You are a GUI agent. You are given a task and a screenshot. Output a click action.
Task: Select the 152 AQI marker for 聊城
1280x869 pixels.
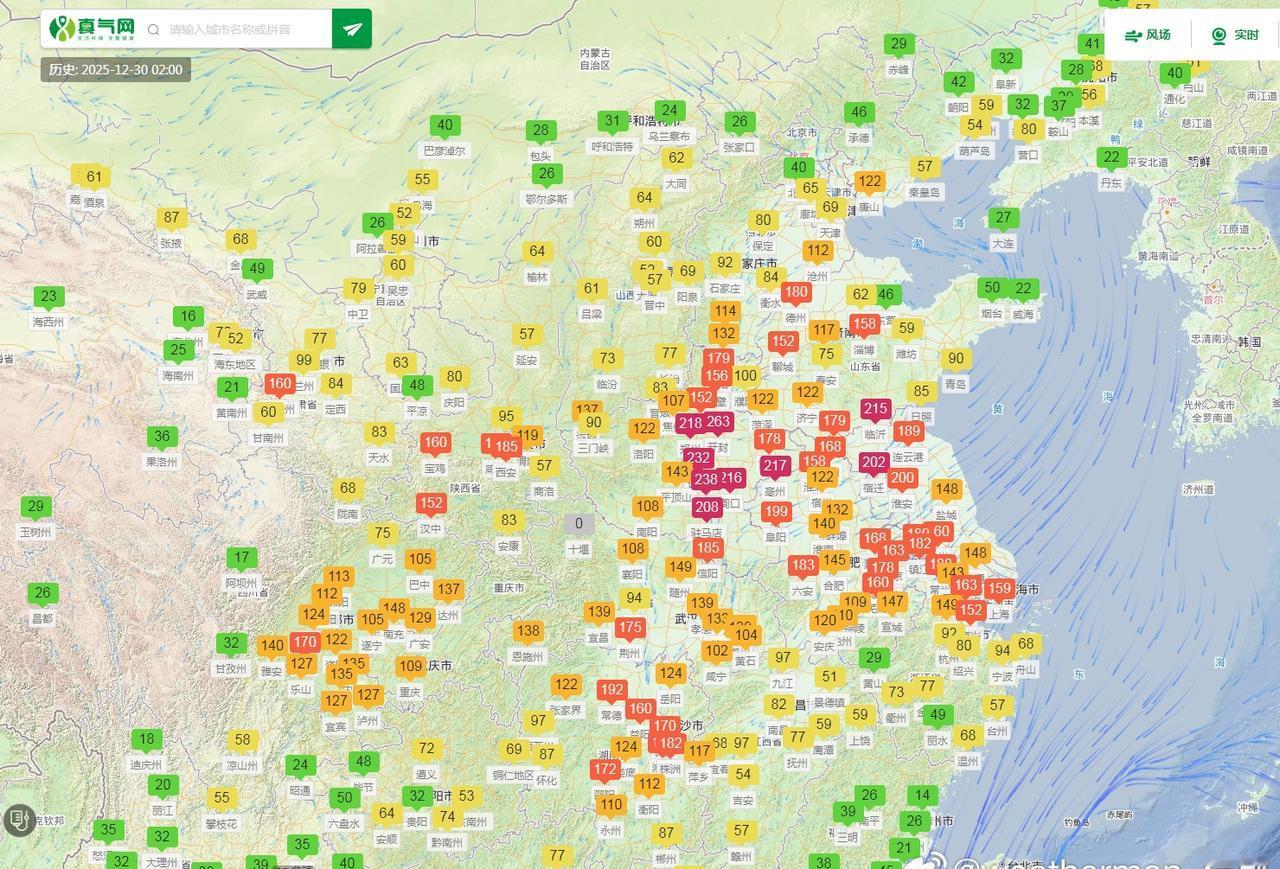point(783,341)
